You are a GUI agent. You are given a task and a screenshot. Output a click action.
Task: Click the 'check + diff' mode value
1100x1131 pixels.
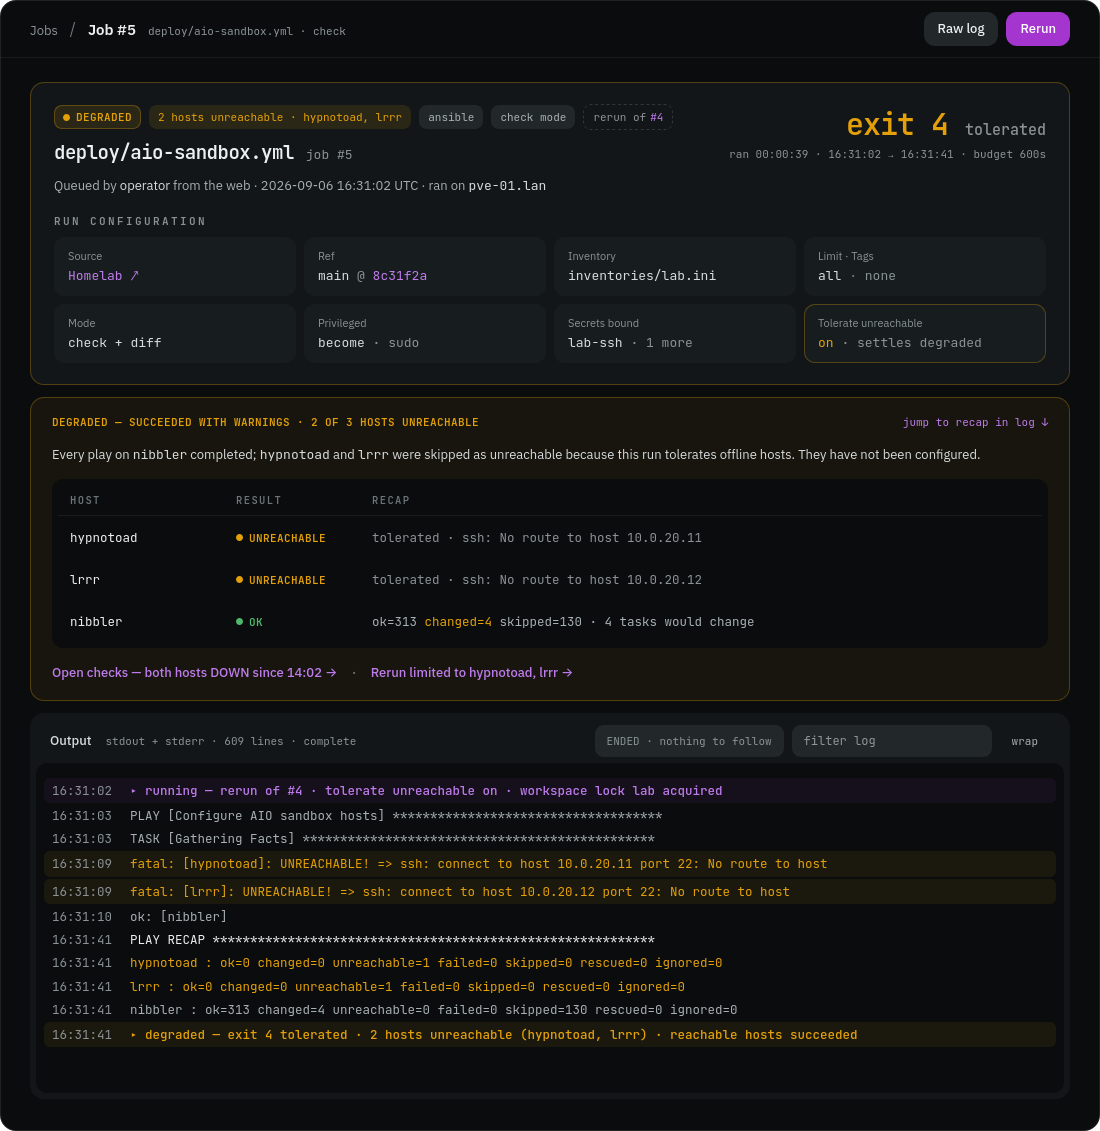pos(115,343)
